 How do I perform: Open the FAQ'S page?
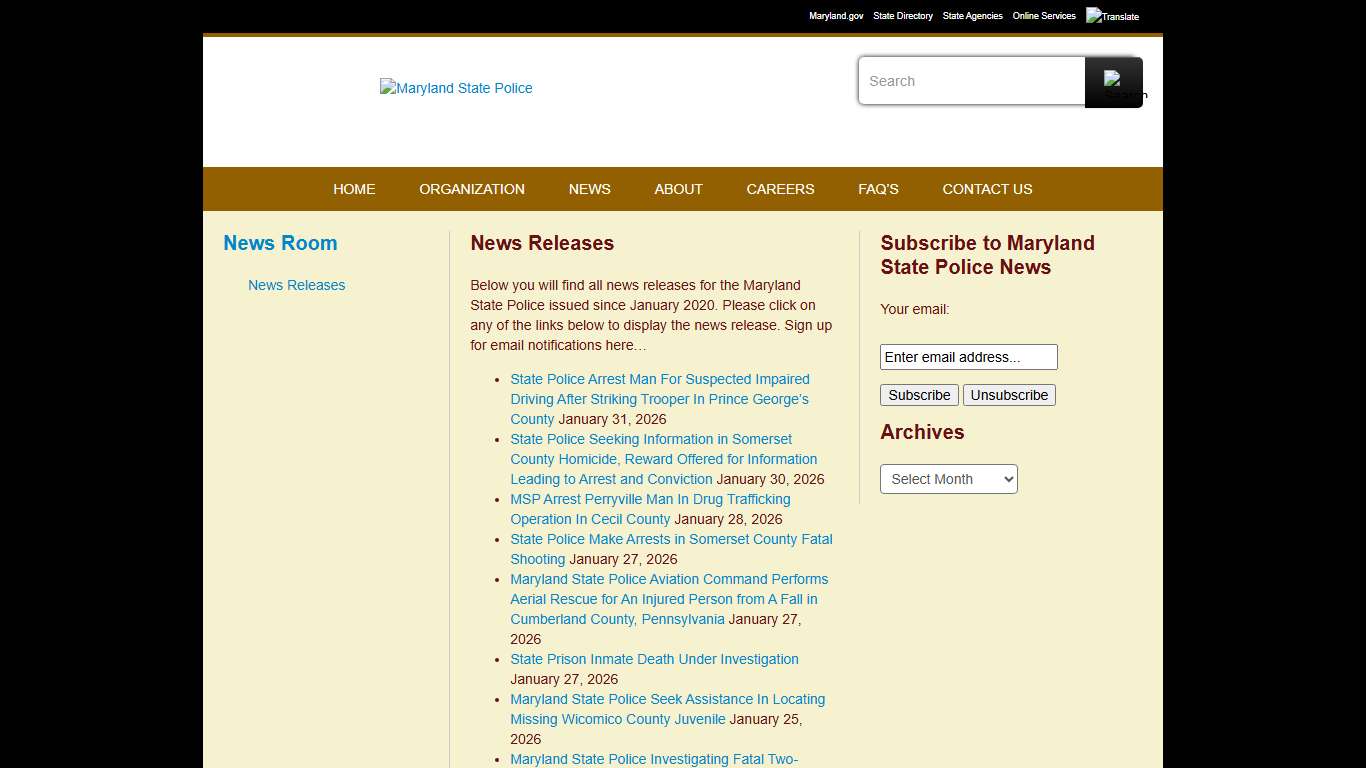(877, 189)
